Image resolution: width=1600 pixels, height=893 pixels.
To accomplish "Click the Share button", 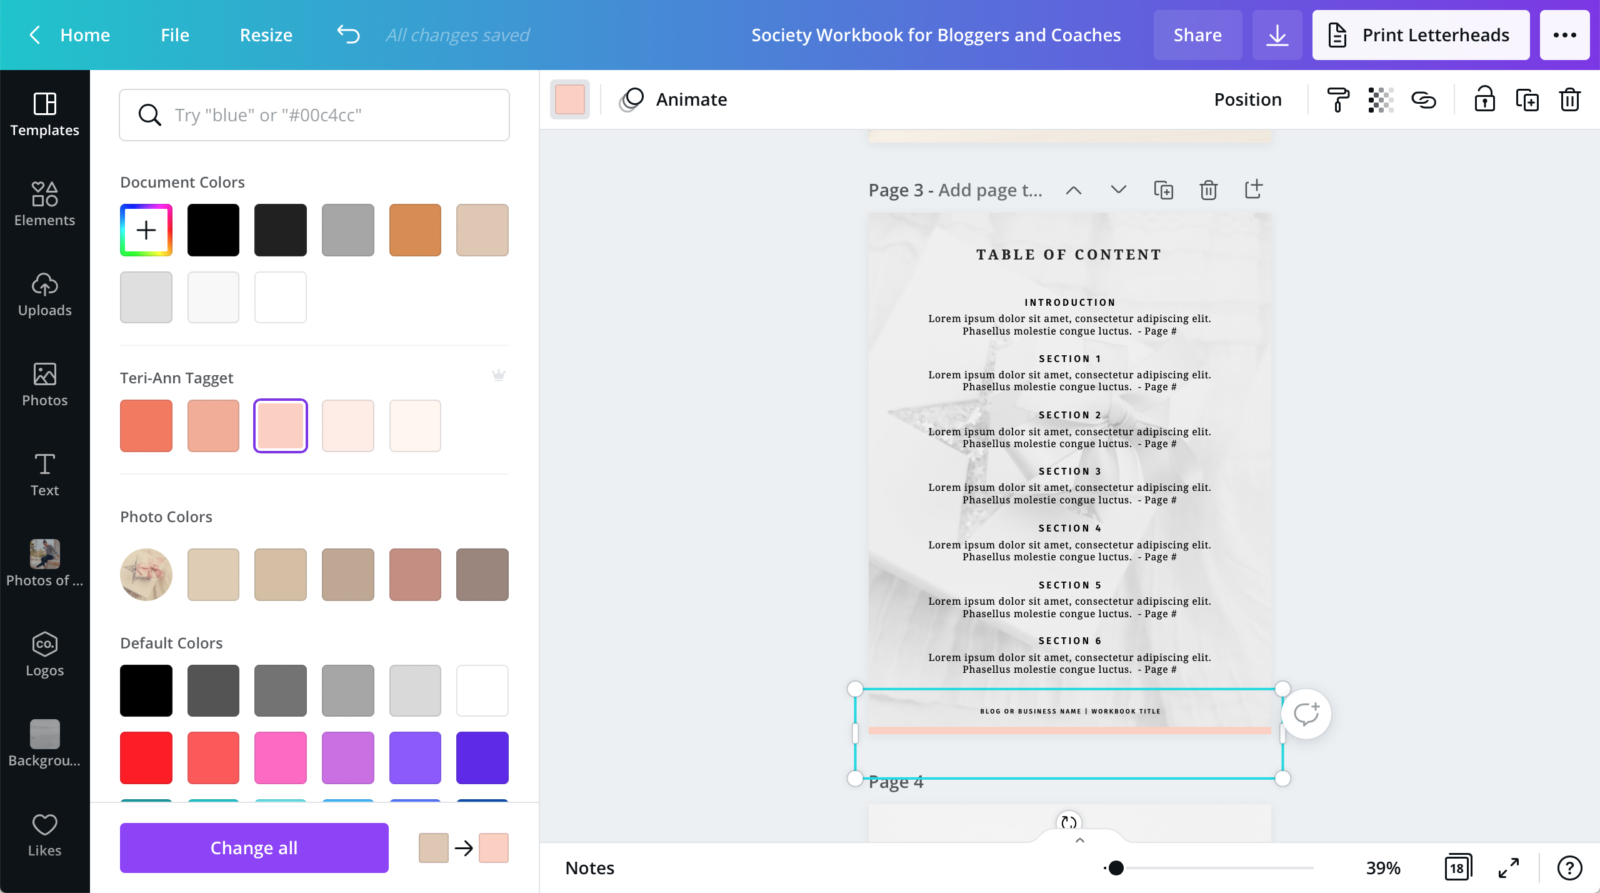I will click(1197, 36).
